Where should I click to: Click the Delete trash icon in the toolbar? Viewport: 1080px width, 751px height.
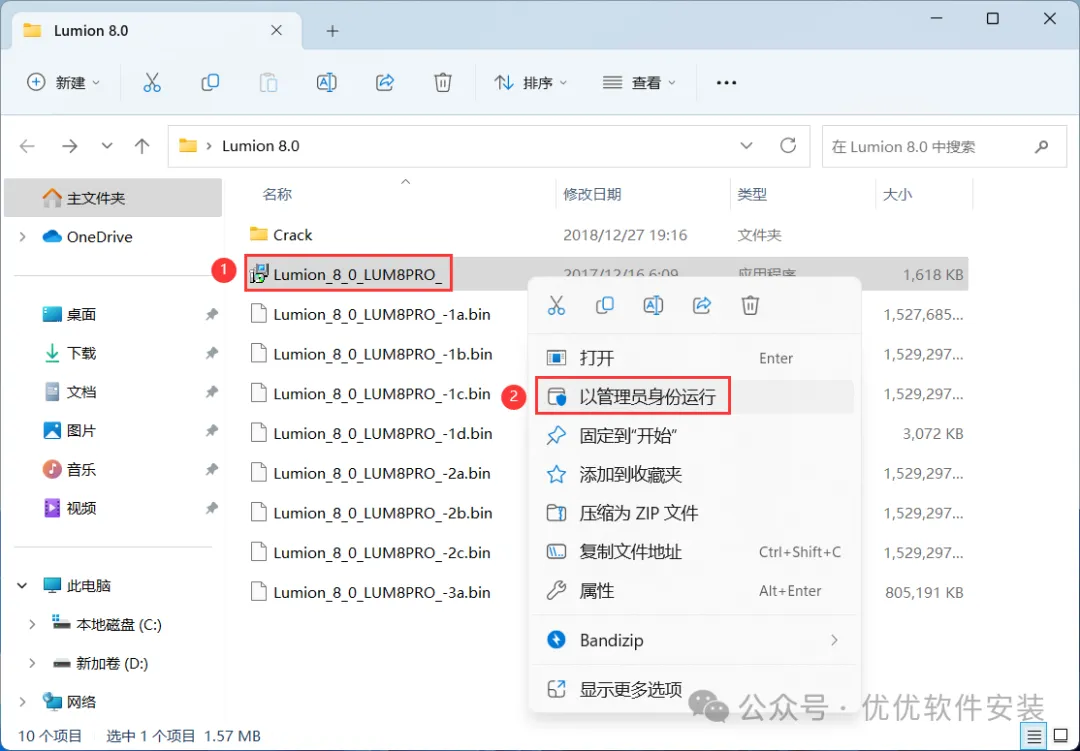coord(443,83)
